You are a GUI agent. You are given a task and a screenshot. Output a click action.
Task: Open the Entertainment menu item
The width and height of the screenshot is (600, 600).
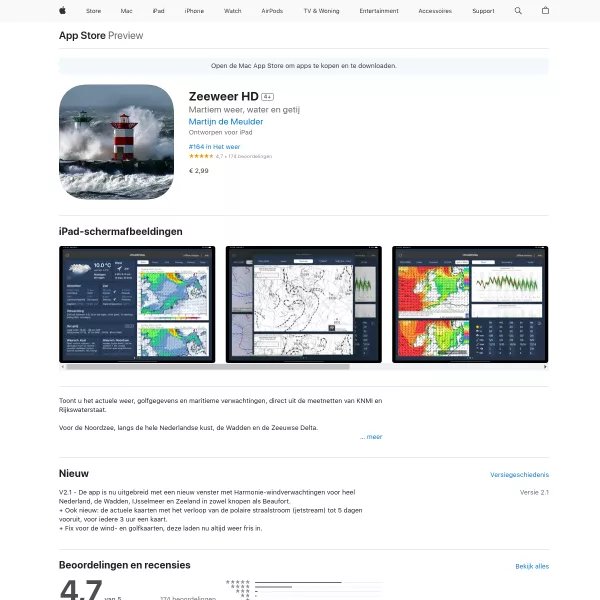(x=379, y=11)
